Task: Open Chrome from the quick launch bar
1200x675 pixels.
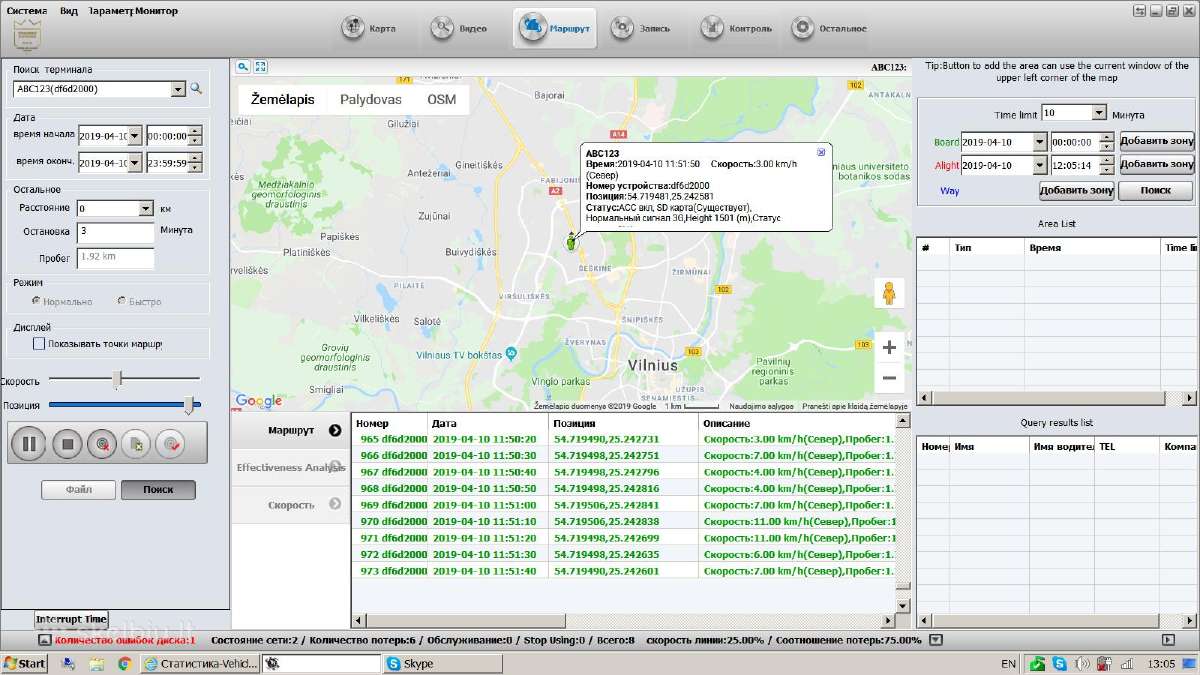Action: [x=124, y=663]
